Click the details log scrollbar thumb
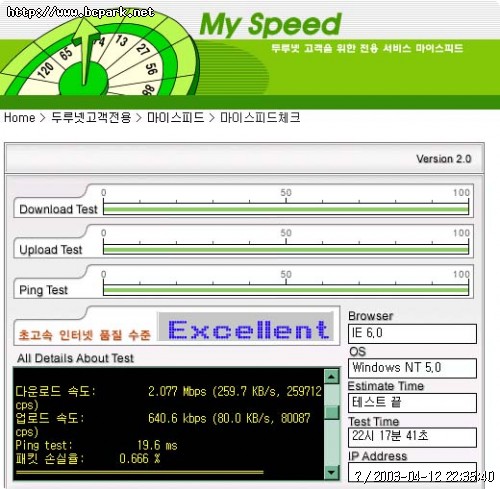 [332, 412]
